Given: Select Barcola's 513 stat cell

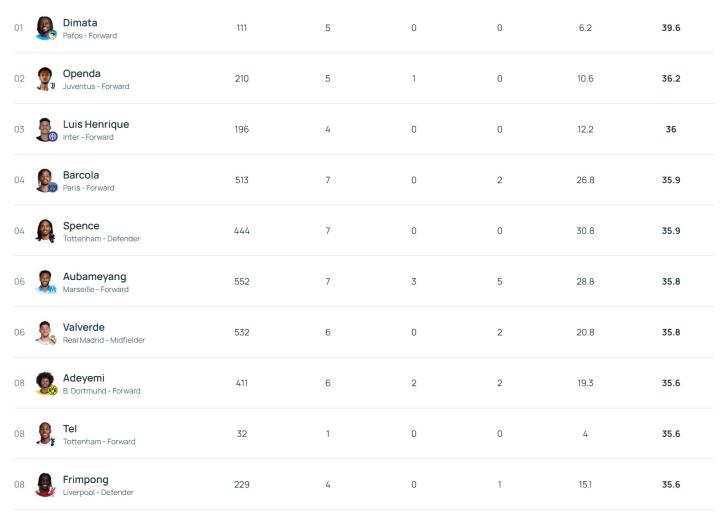Looking at the screenshot, I should (242, 181).
